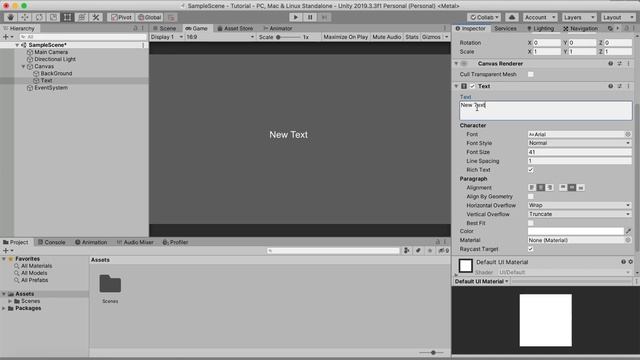The image size is (640, 360).
Task: Toggle Pivot handle position
Action: (121, 17)
